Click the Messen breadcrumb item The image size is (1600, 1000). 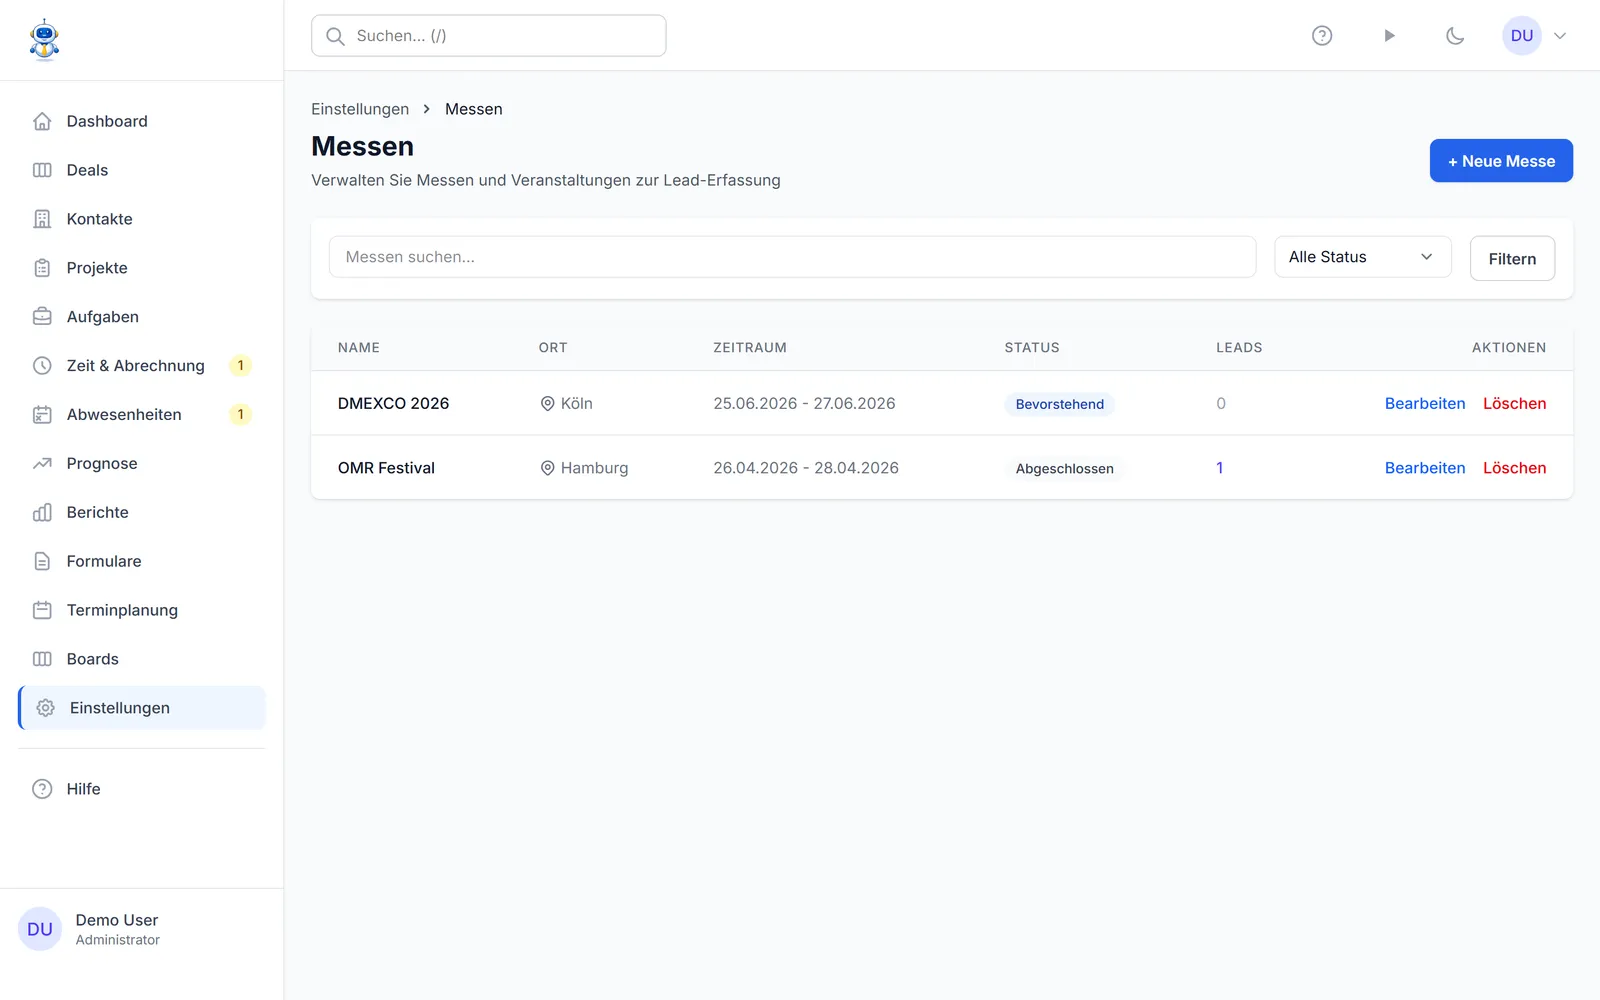click(x=474, y=109)
